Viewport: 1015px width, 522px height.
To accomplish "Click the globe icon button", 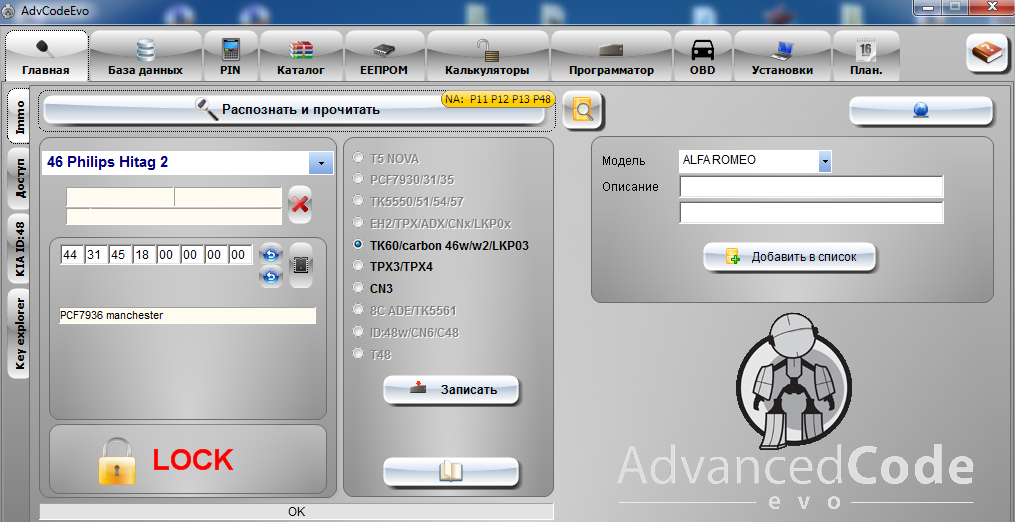I will [x=920, y=111].
